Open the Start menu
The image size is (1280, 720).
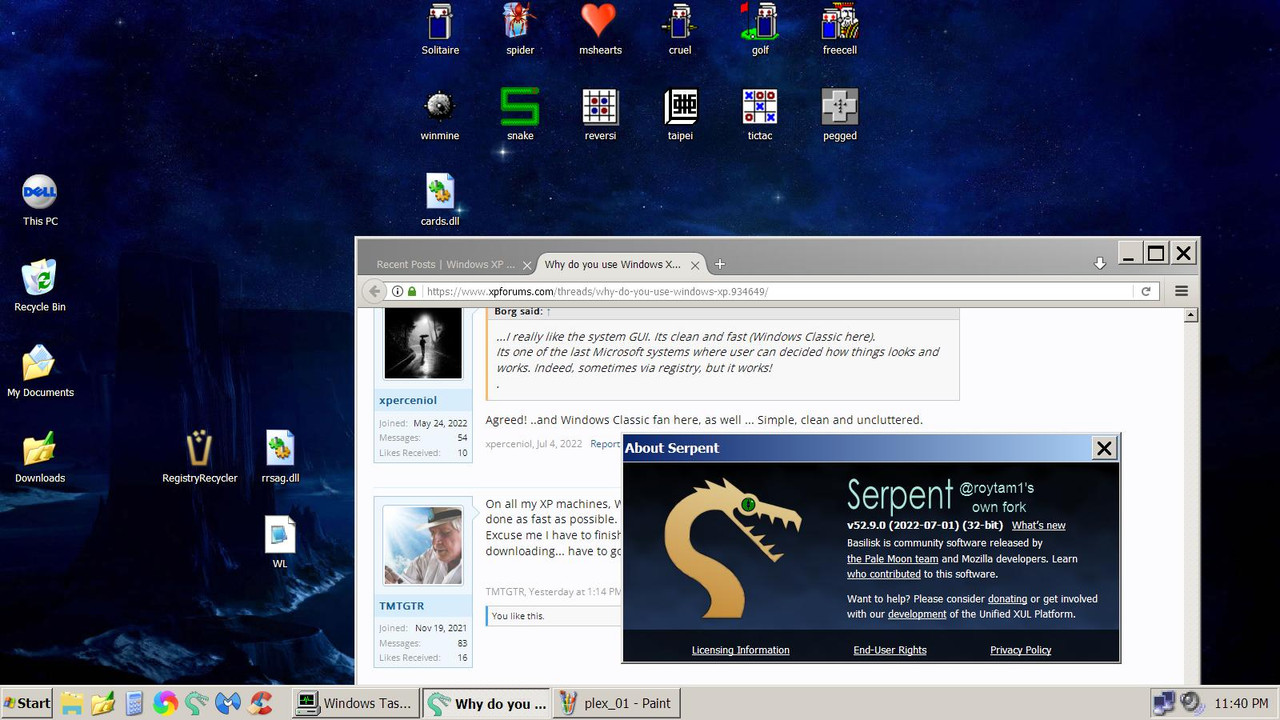[28, 703]
